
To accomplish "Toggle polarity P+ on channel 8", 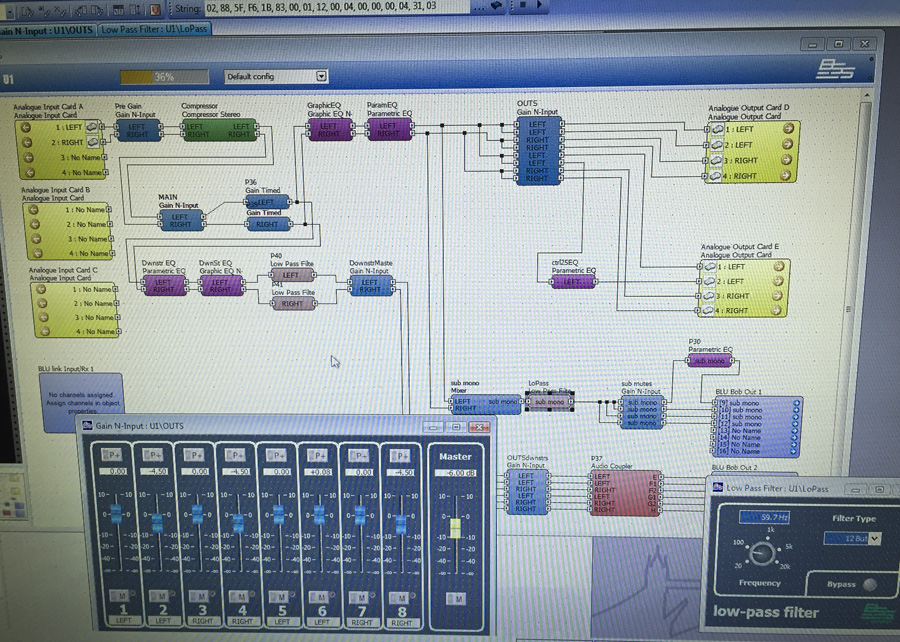I will pyautogui.click(x=399, y=456).
